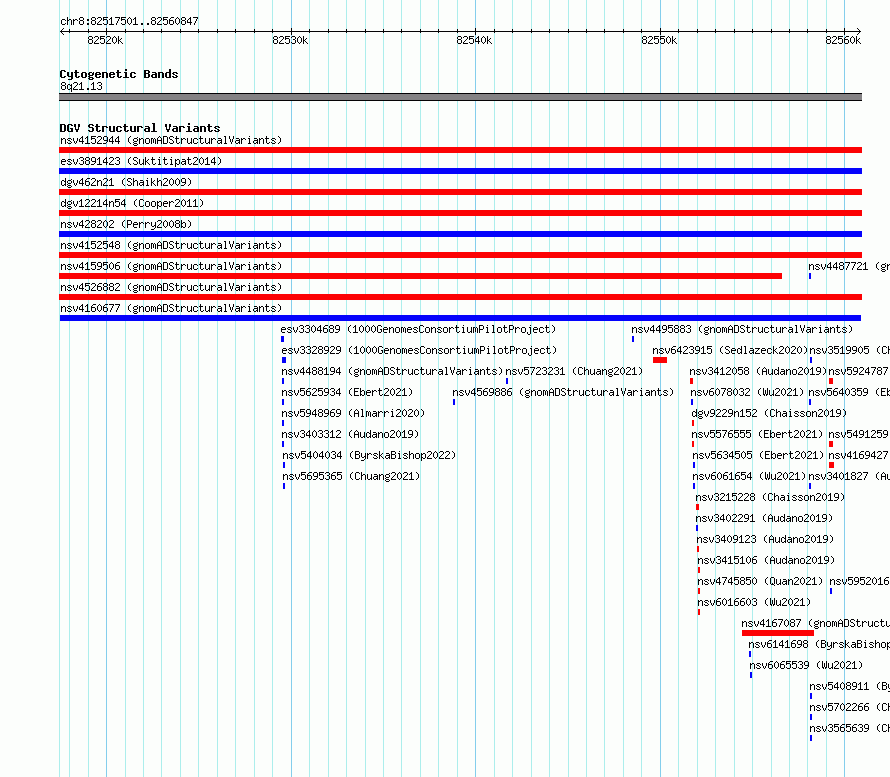Open the nsv4488194 gnomAD variant

tap(392, 371)
